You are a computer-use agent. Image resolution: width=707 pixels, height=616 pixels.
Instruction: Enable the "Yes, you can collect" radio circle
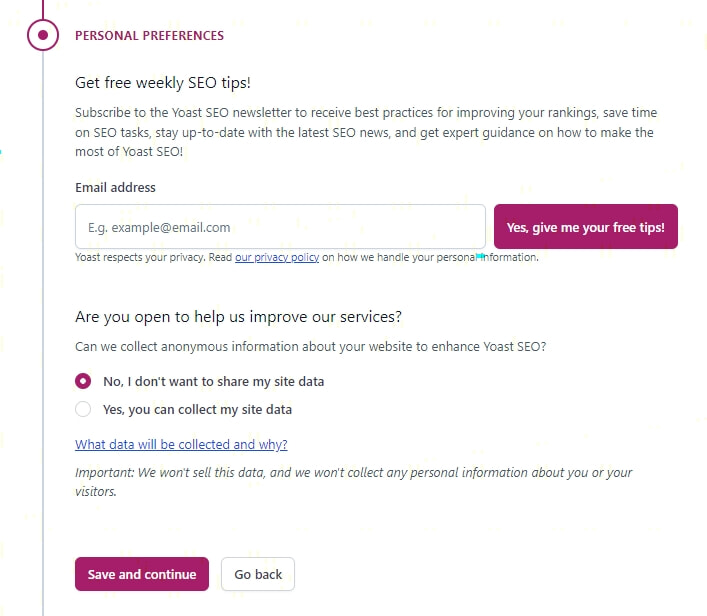pos(83,409)
